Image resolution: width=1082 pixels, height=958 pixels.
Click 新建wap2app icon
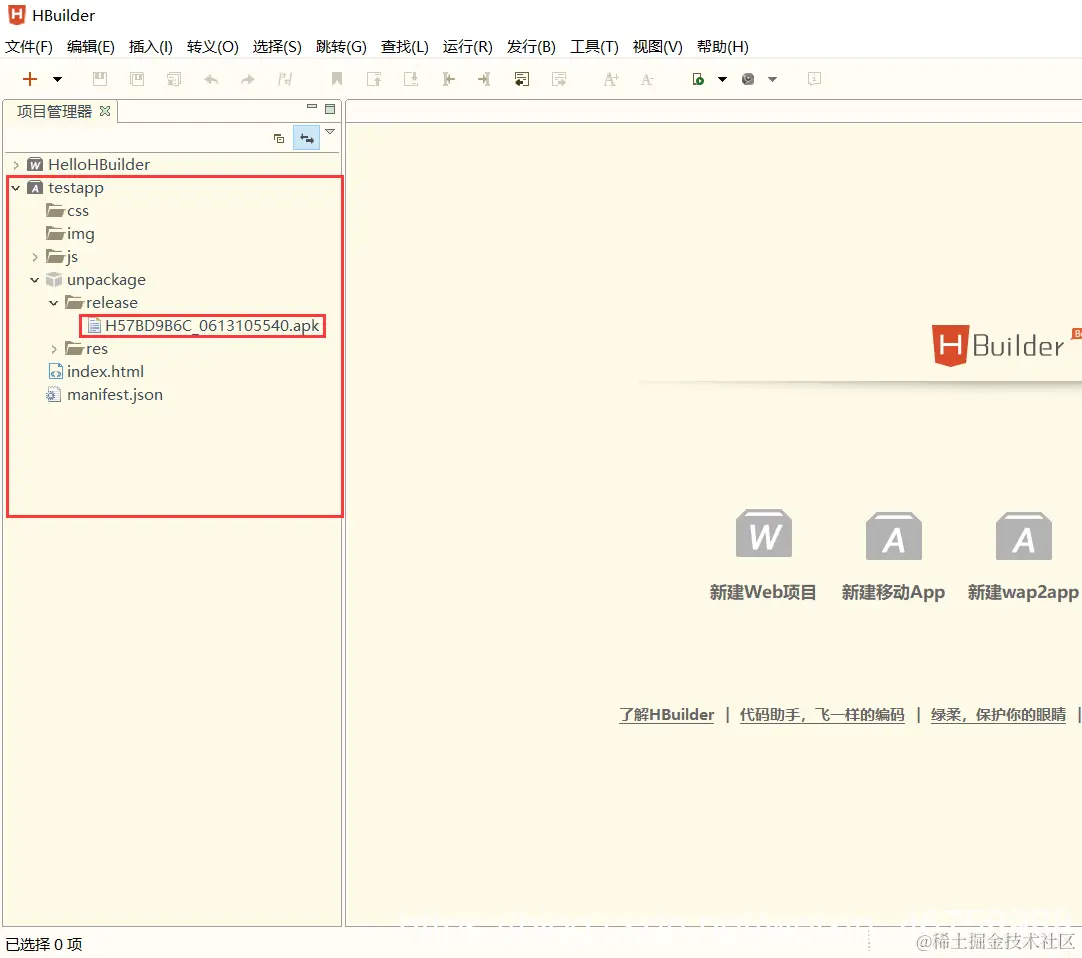1023,536
